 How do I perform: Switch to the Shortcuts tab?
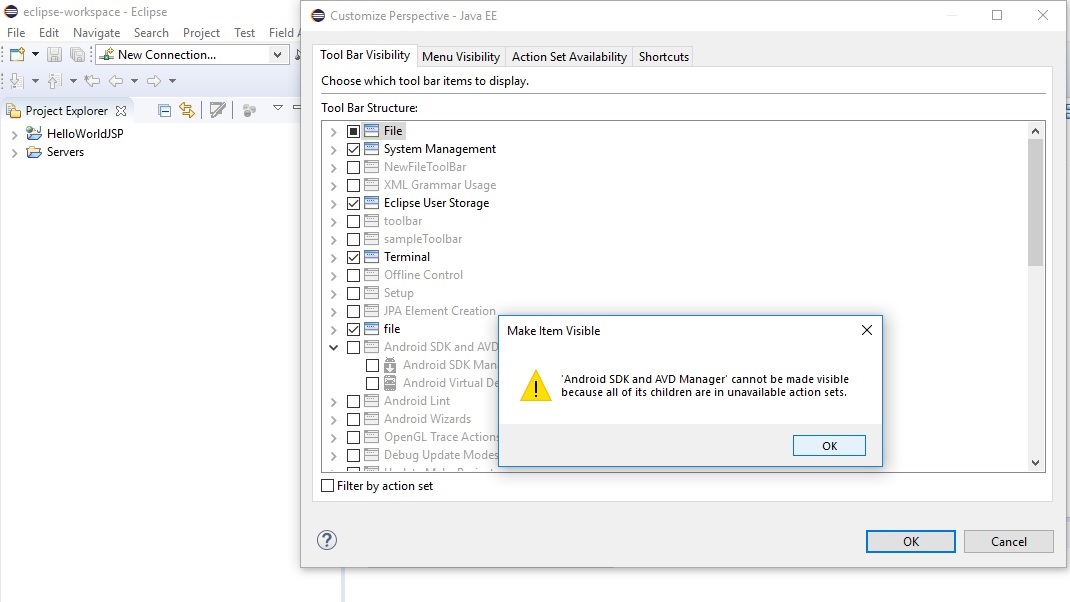point(664,57)
